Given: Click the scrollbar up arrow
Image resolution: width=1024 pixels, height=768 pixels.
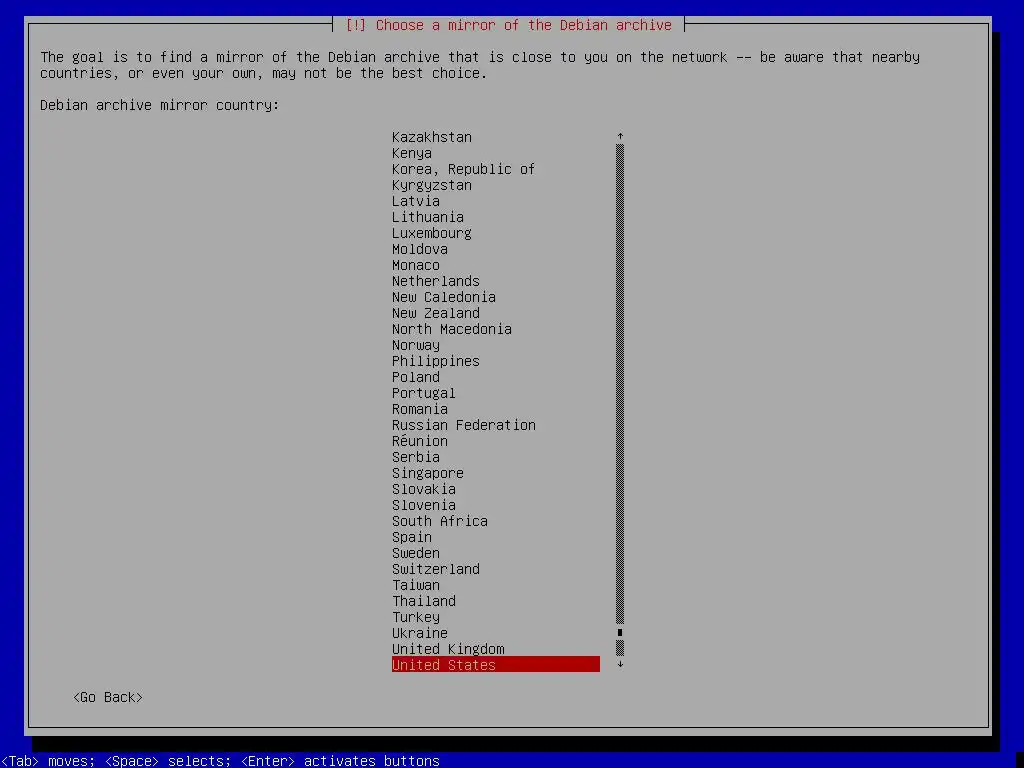Looking at the screenshot, I should (620, 136).
